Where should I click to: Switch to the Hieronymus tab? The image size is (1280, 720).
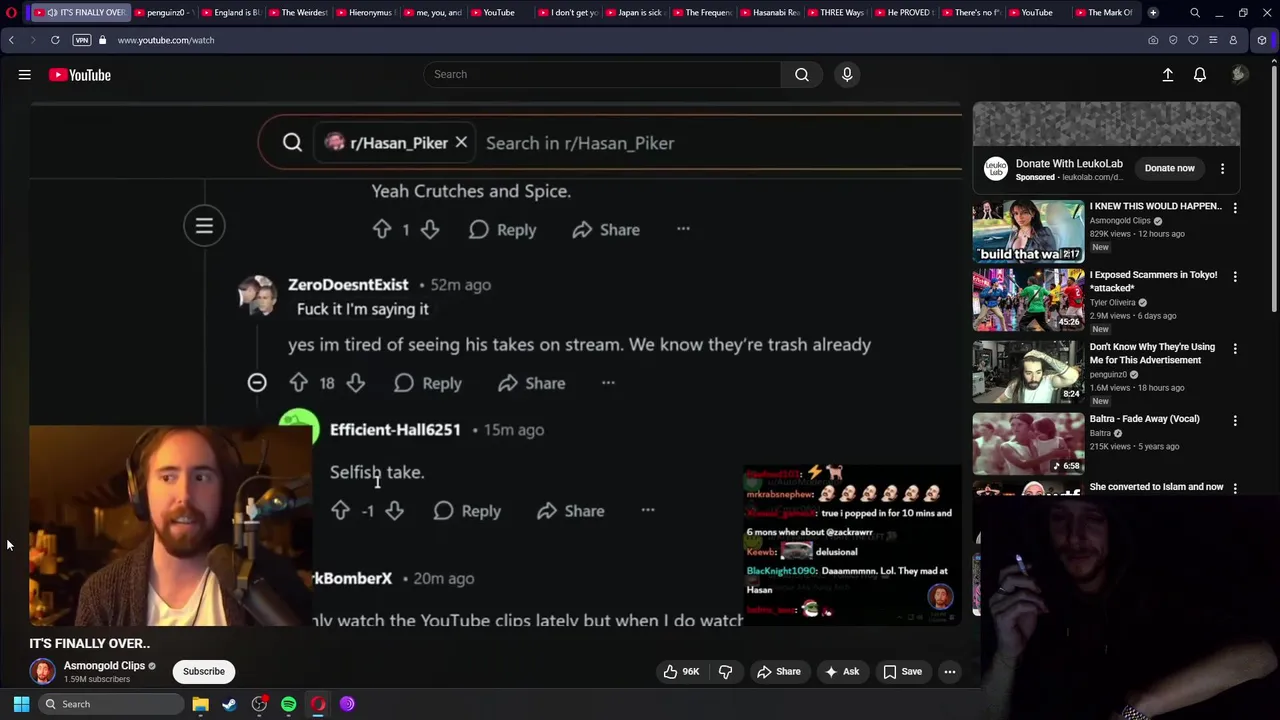[x=365, y=12]
